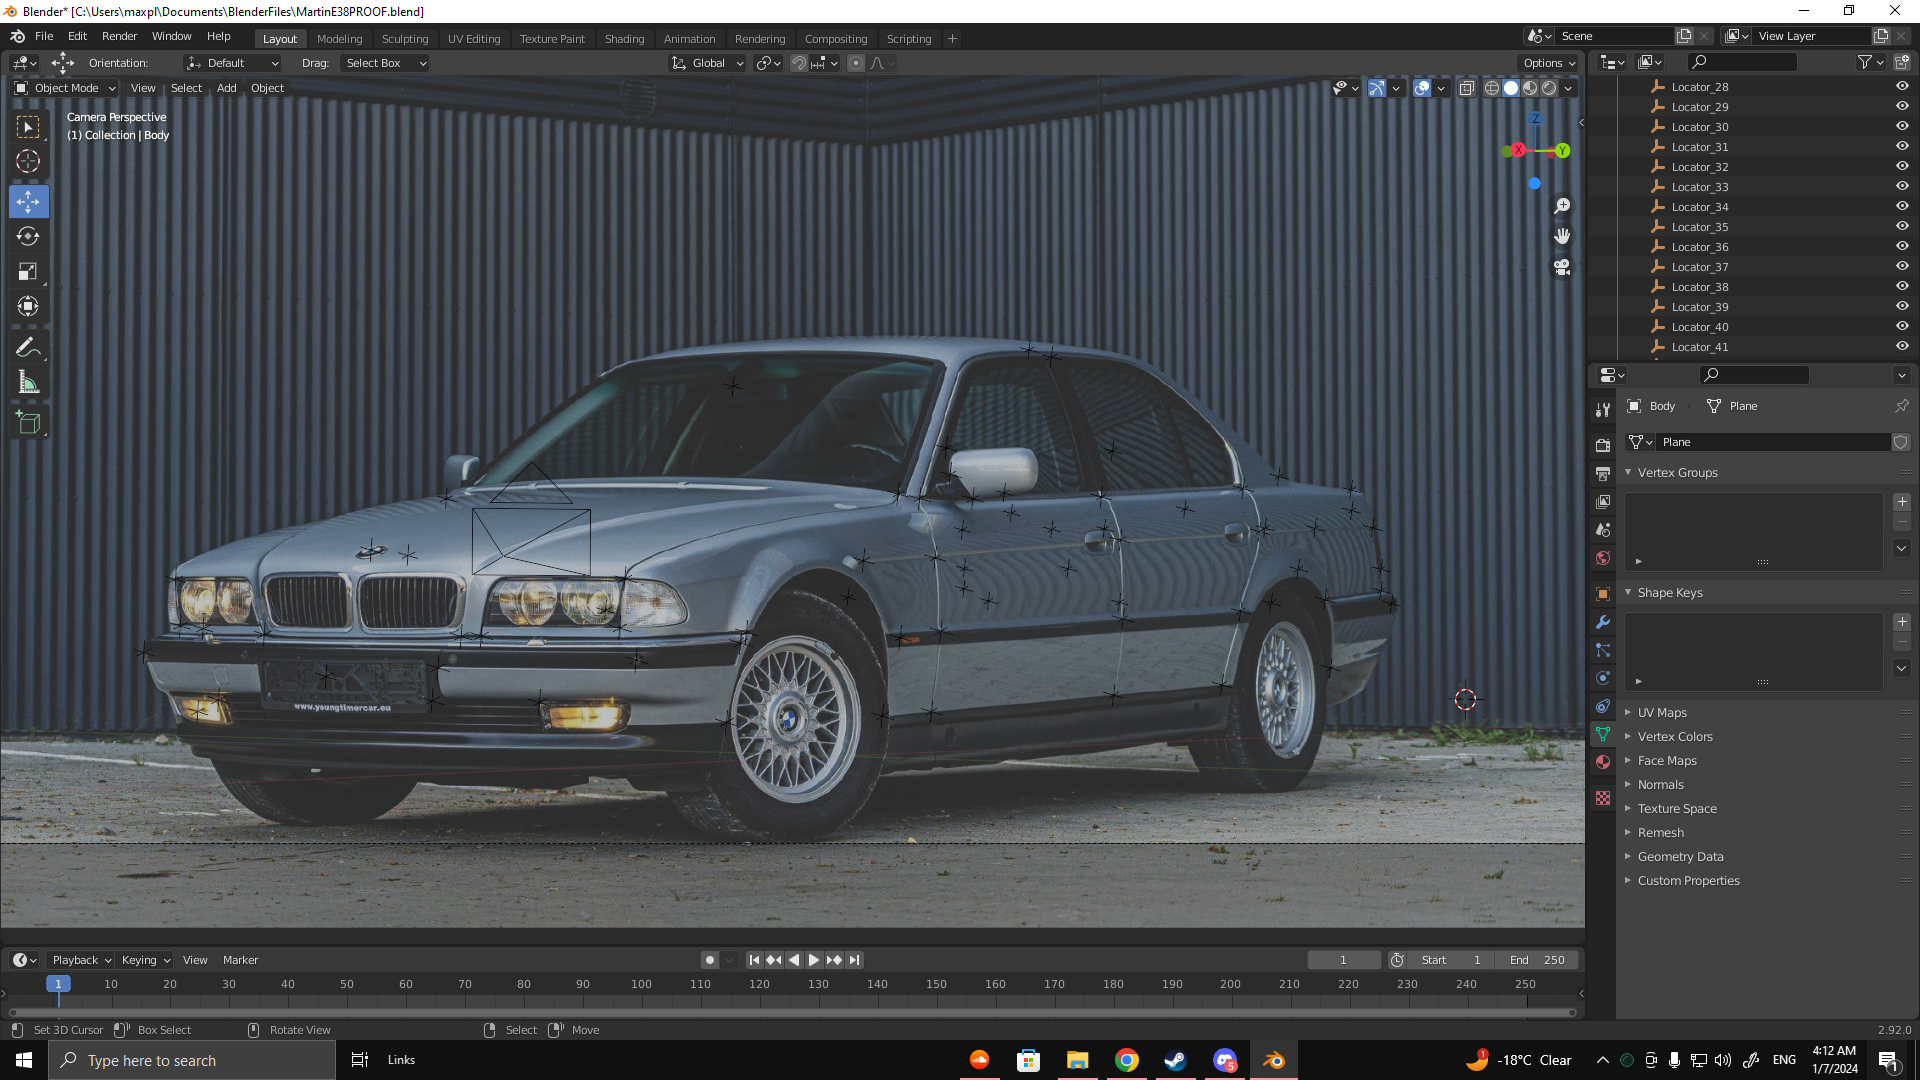Open the Render menu
The image size is (1920, 1080).
(x=119, y=36)
